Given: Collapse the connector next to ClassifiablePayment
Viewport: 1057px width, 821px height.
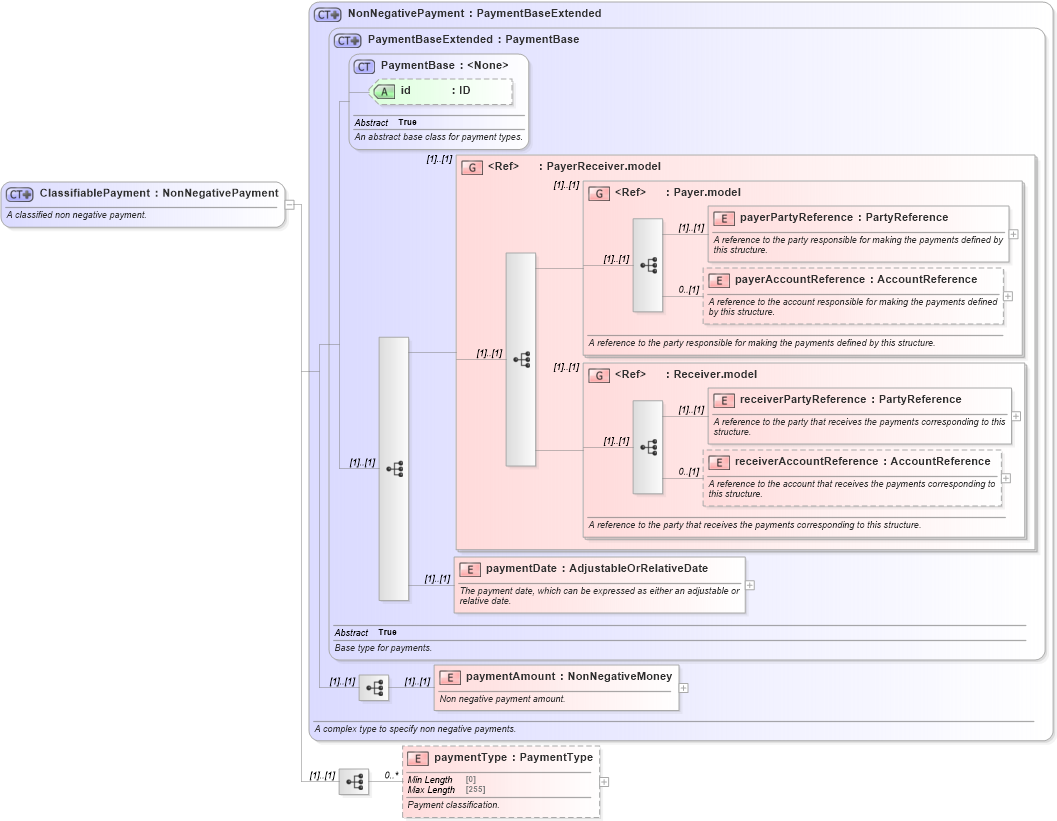Looking at the screenshot, I should point(289,205).
